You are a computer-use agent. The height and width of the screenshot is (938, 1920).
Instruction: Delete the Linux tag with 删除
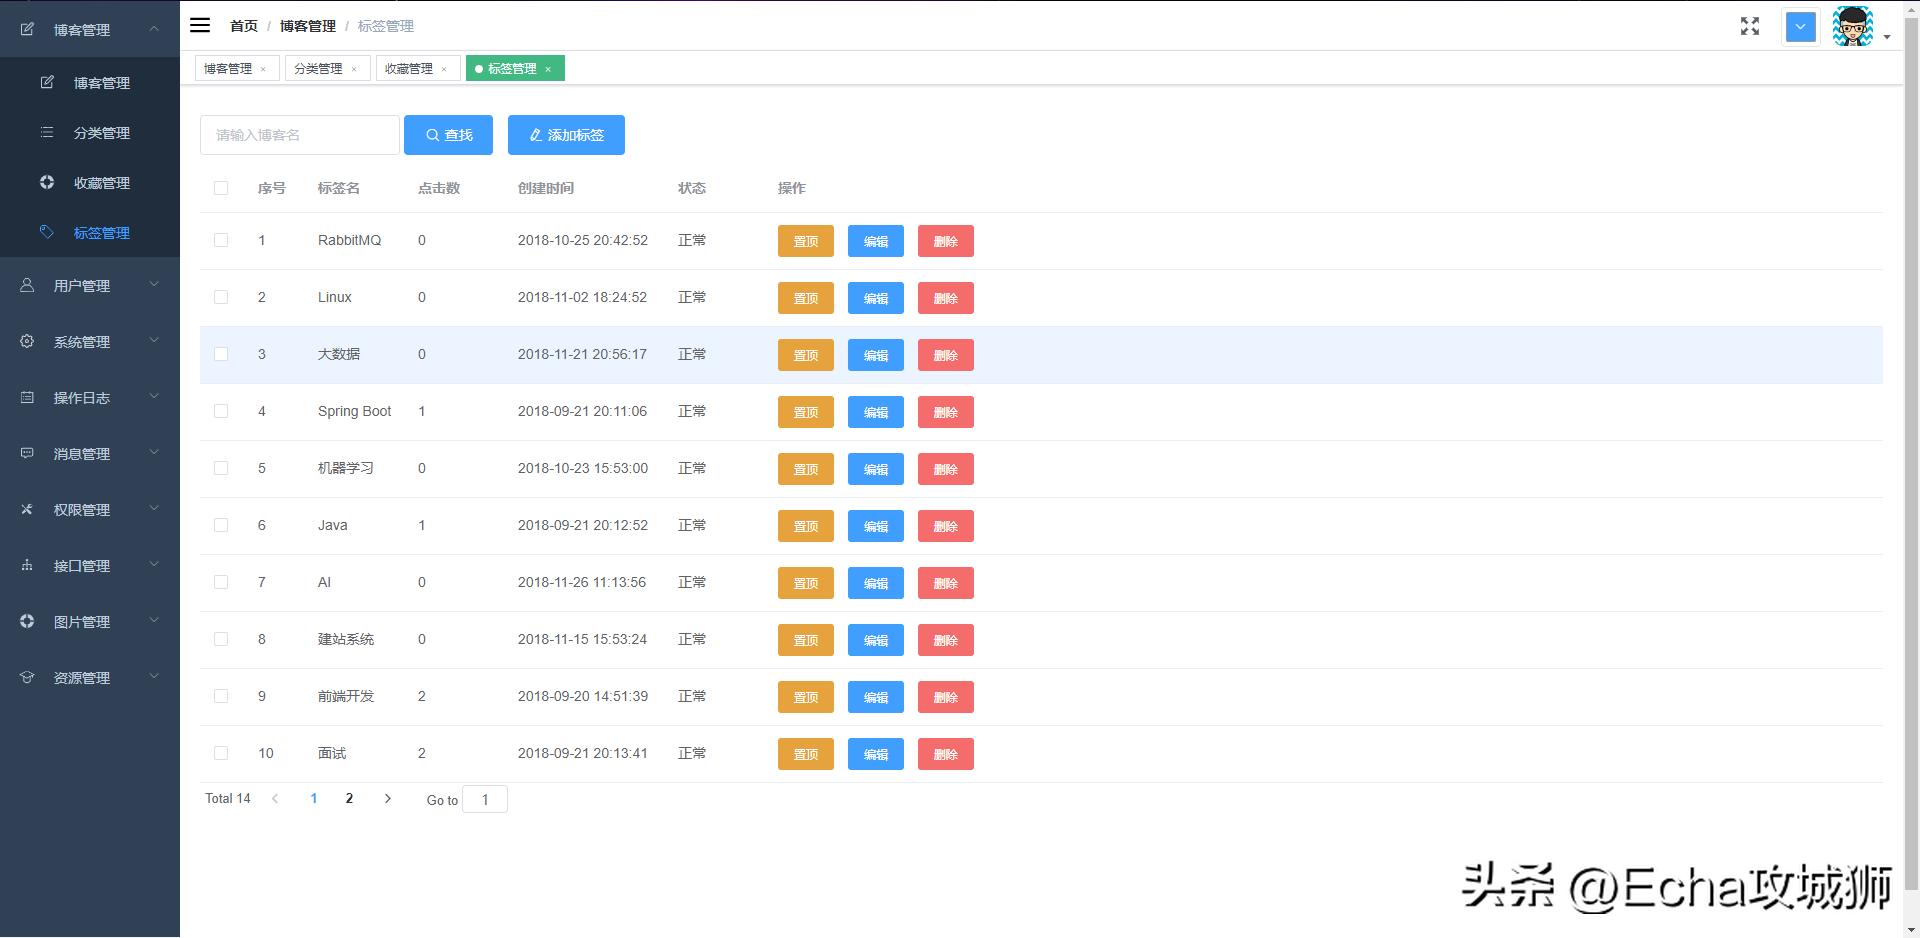(x=945, y=298)
